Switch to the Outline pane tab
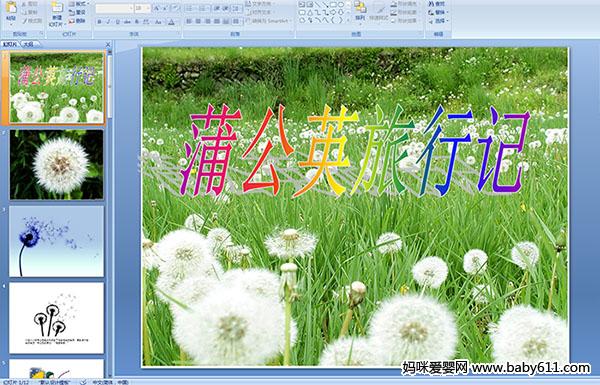The width and height of the screenshot is (600, 385). pyautogui.click(x=27, y=44)
